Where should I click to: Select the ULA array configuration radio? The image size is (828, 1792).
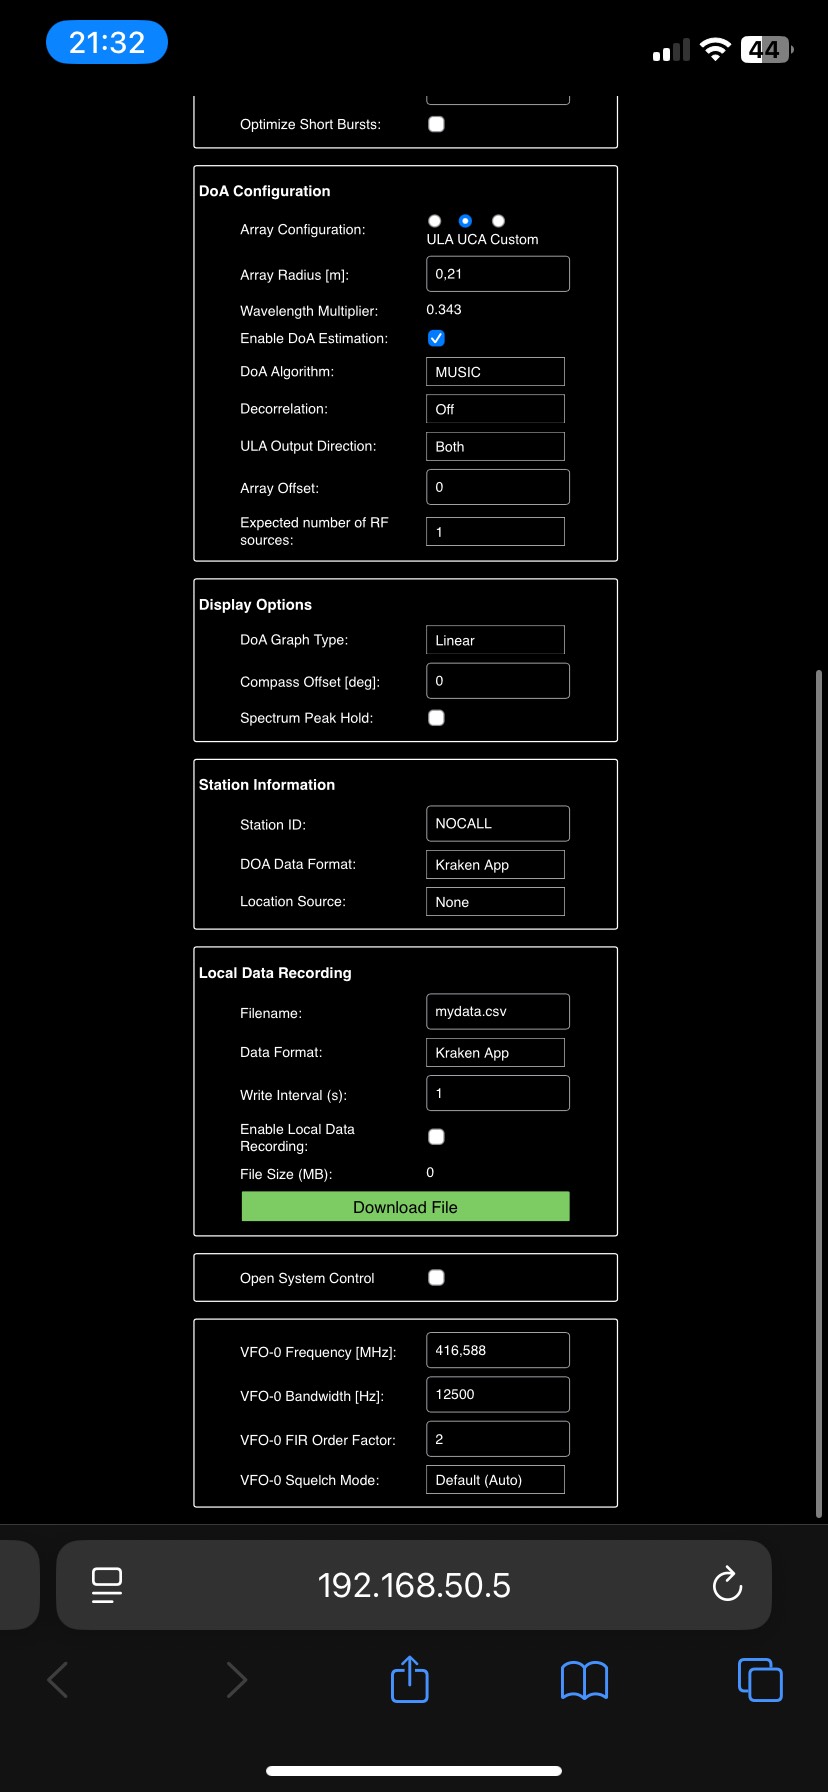click(434, 221)
